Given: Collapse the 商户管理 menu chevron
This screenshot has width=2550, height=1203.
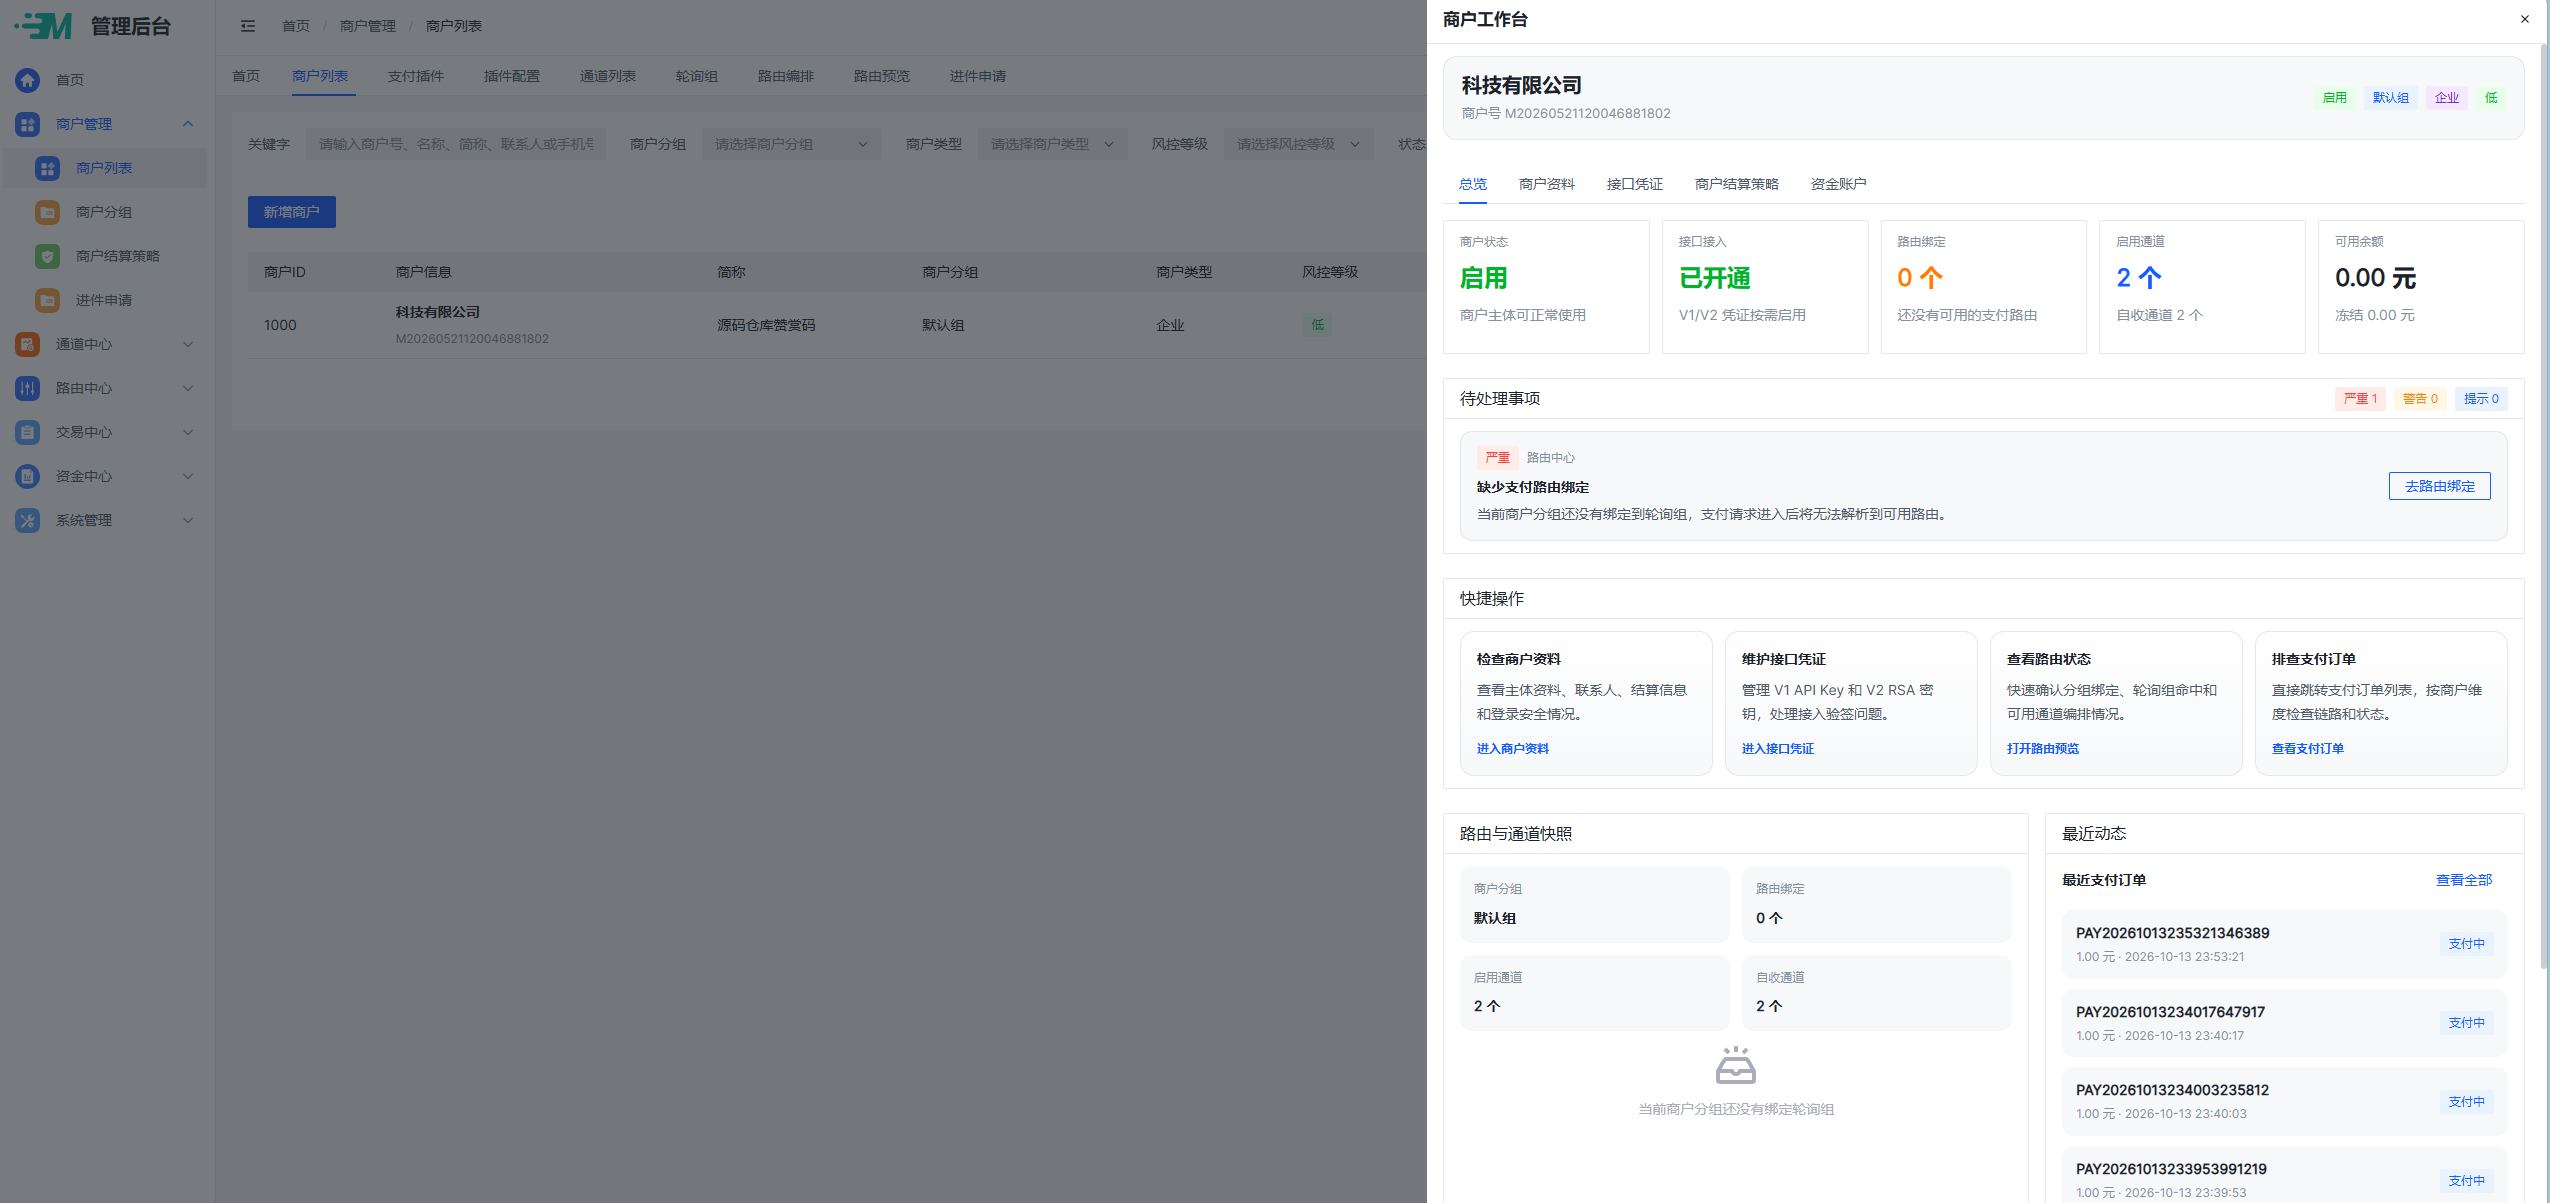Looking at the screenshot, I should click(188, 124).
